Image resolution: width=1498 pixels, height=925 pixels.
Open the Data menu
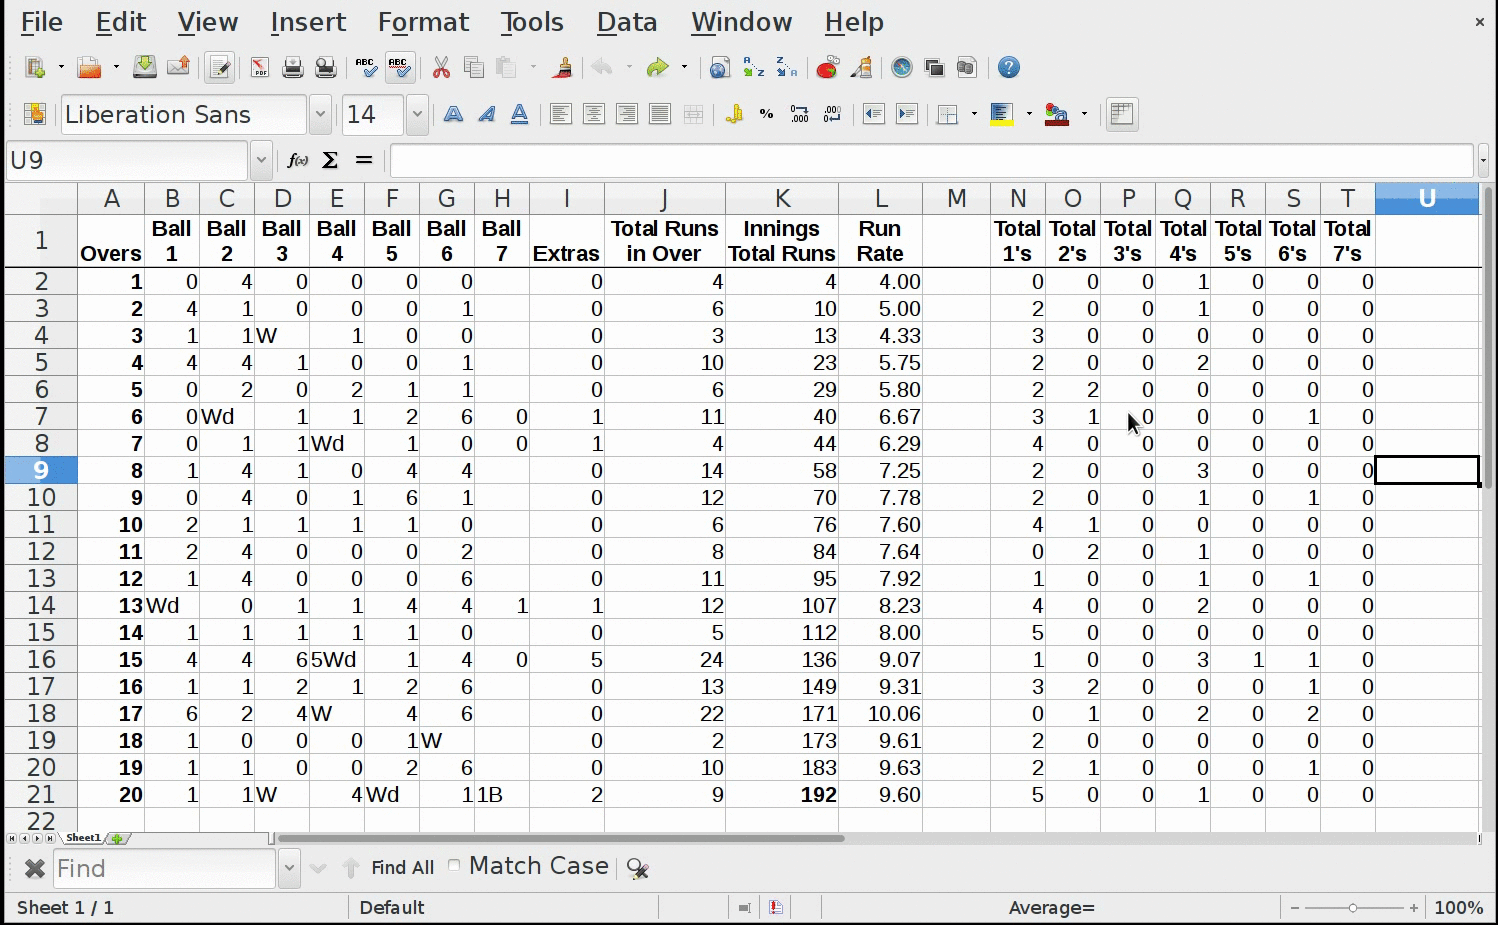(627, 22)
